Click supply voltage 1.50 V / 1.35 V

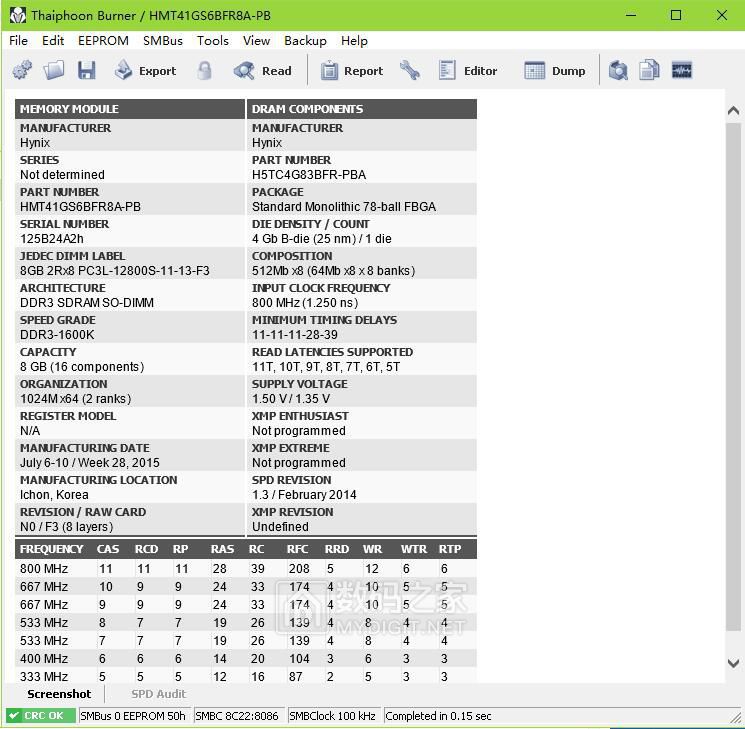(291, 398)
